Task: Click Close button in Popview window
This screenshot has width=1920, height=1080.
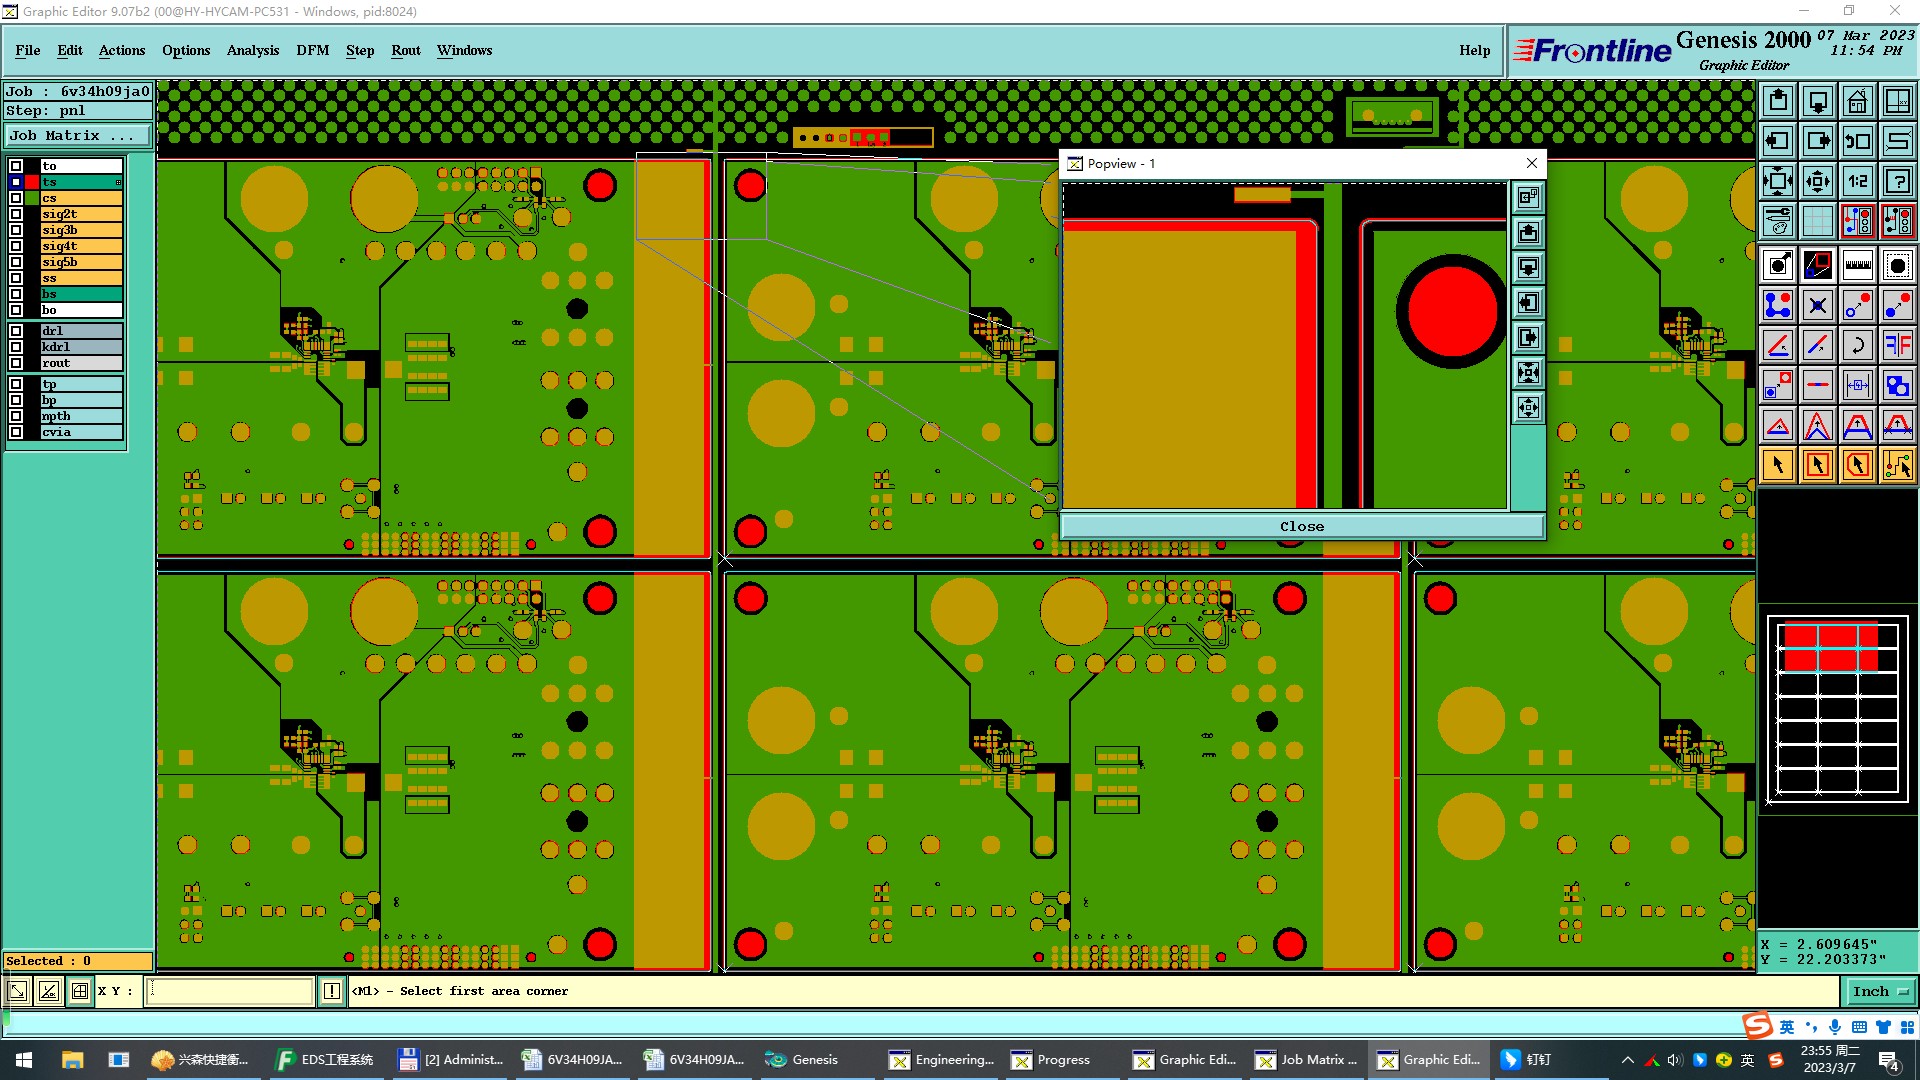Action: 1301,526
